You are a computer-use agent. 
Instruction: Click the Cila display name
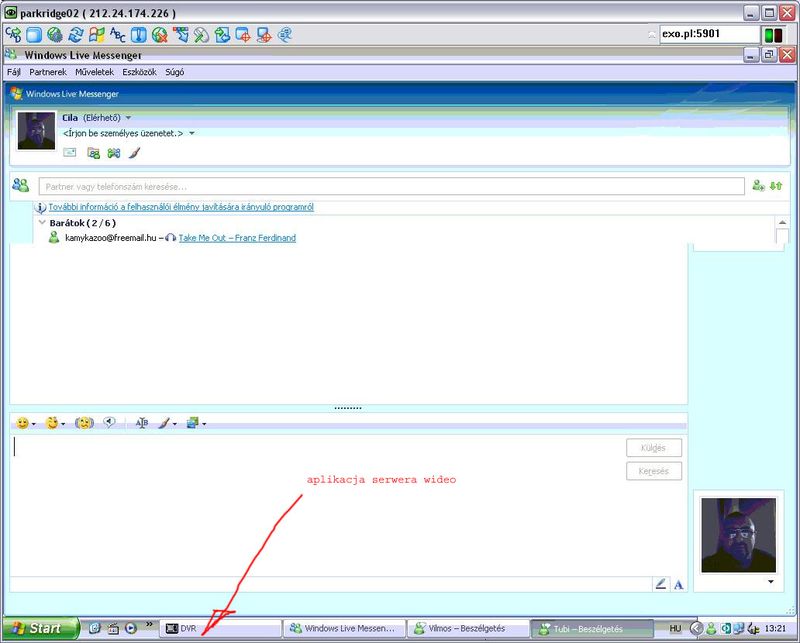tap(70, 118)
